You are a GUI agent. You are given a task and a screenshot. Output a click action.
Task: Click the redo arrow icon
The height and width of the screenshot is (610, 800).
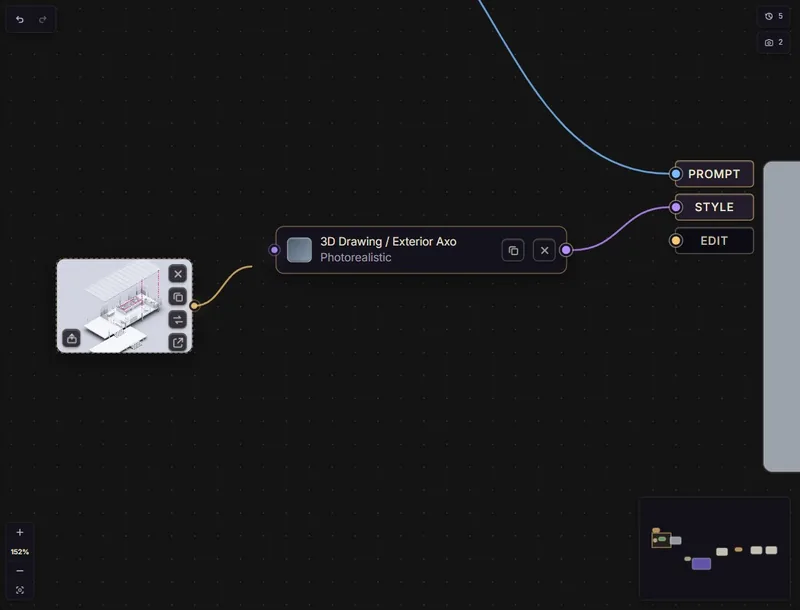pos(43,19)
